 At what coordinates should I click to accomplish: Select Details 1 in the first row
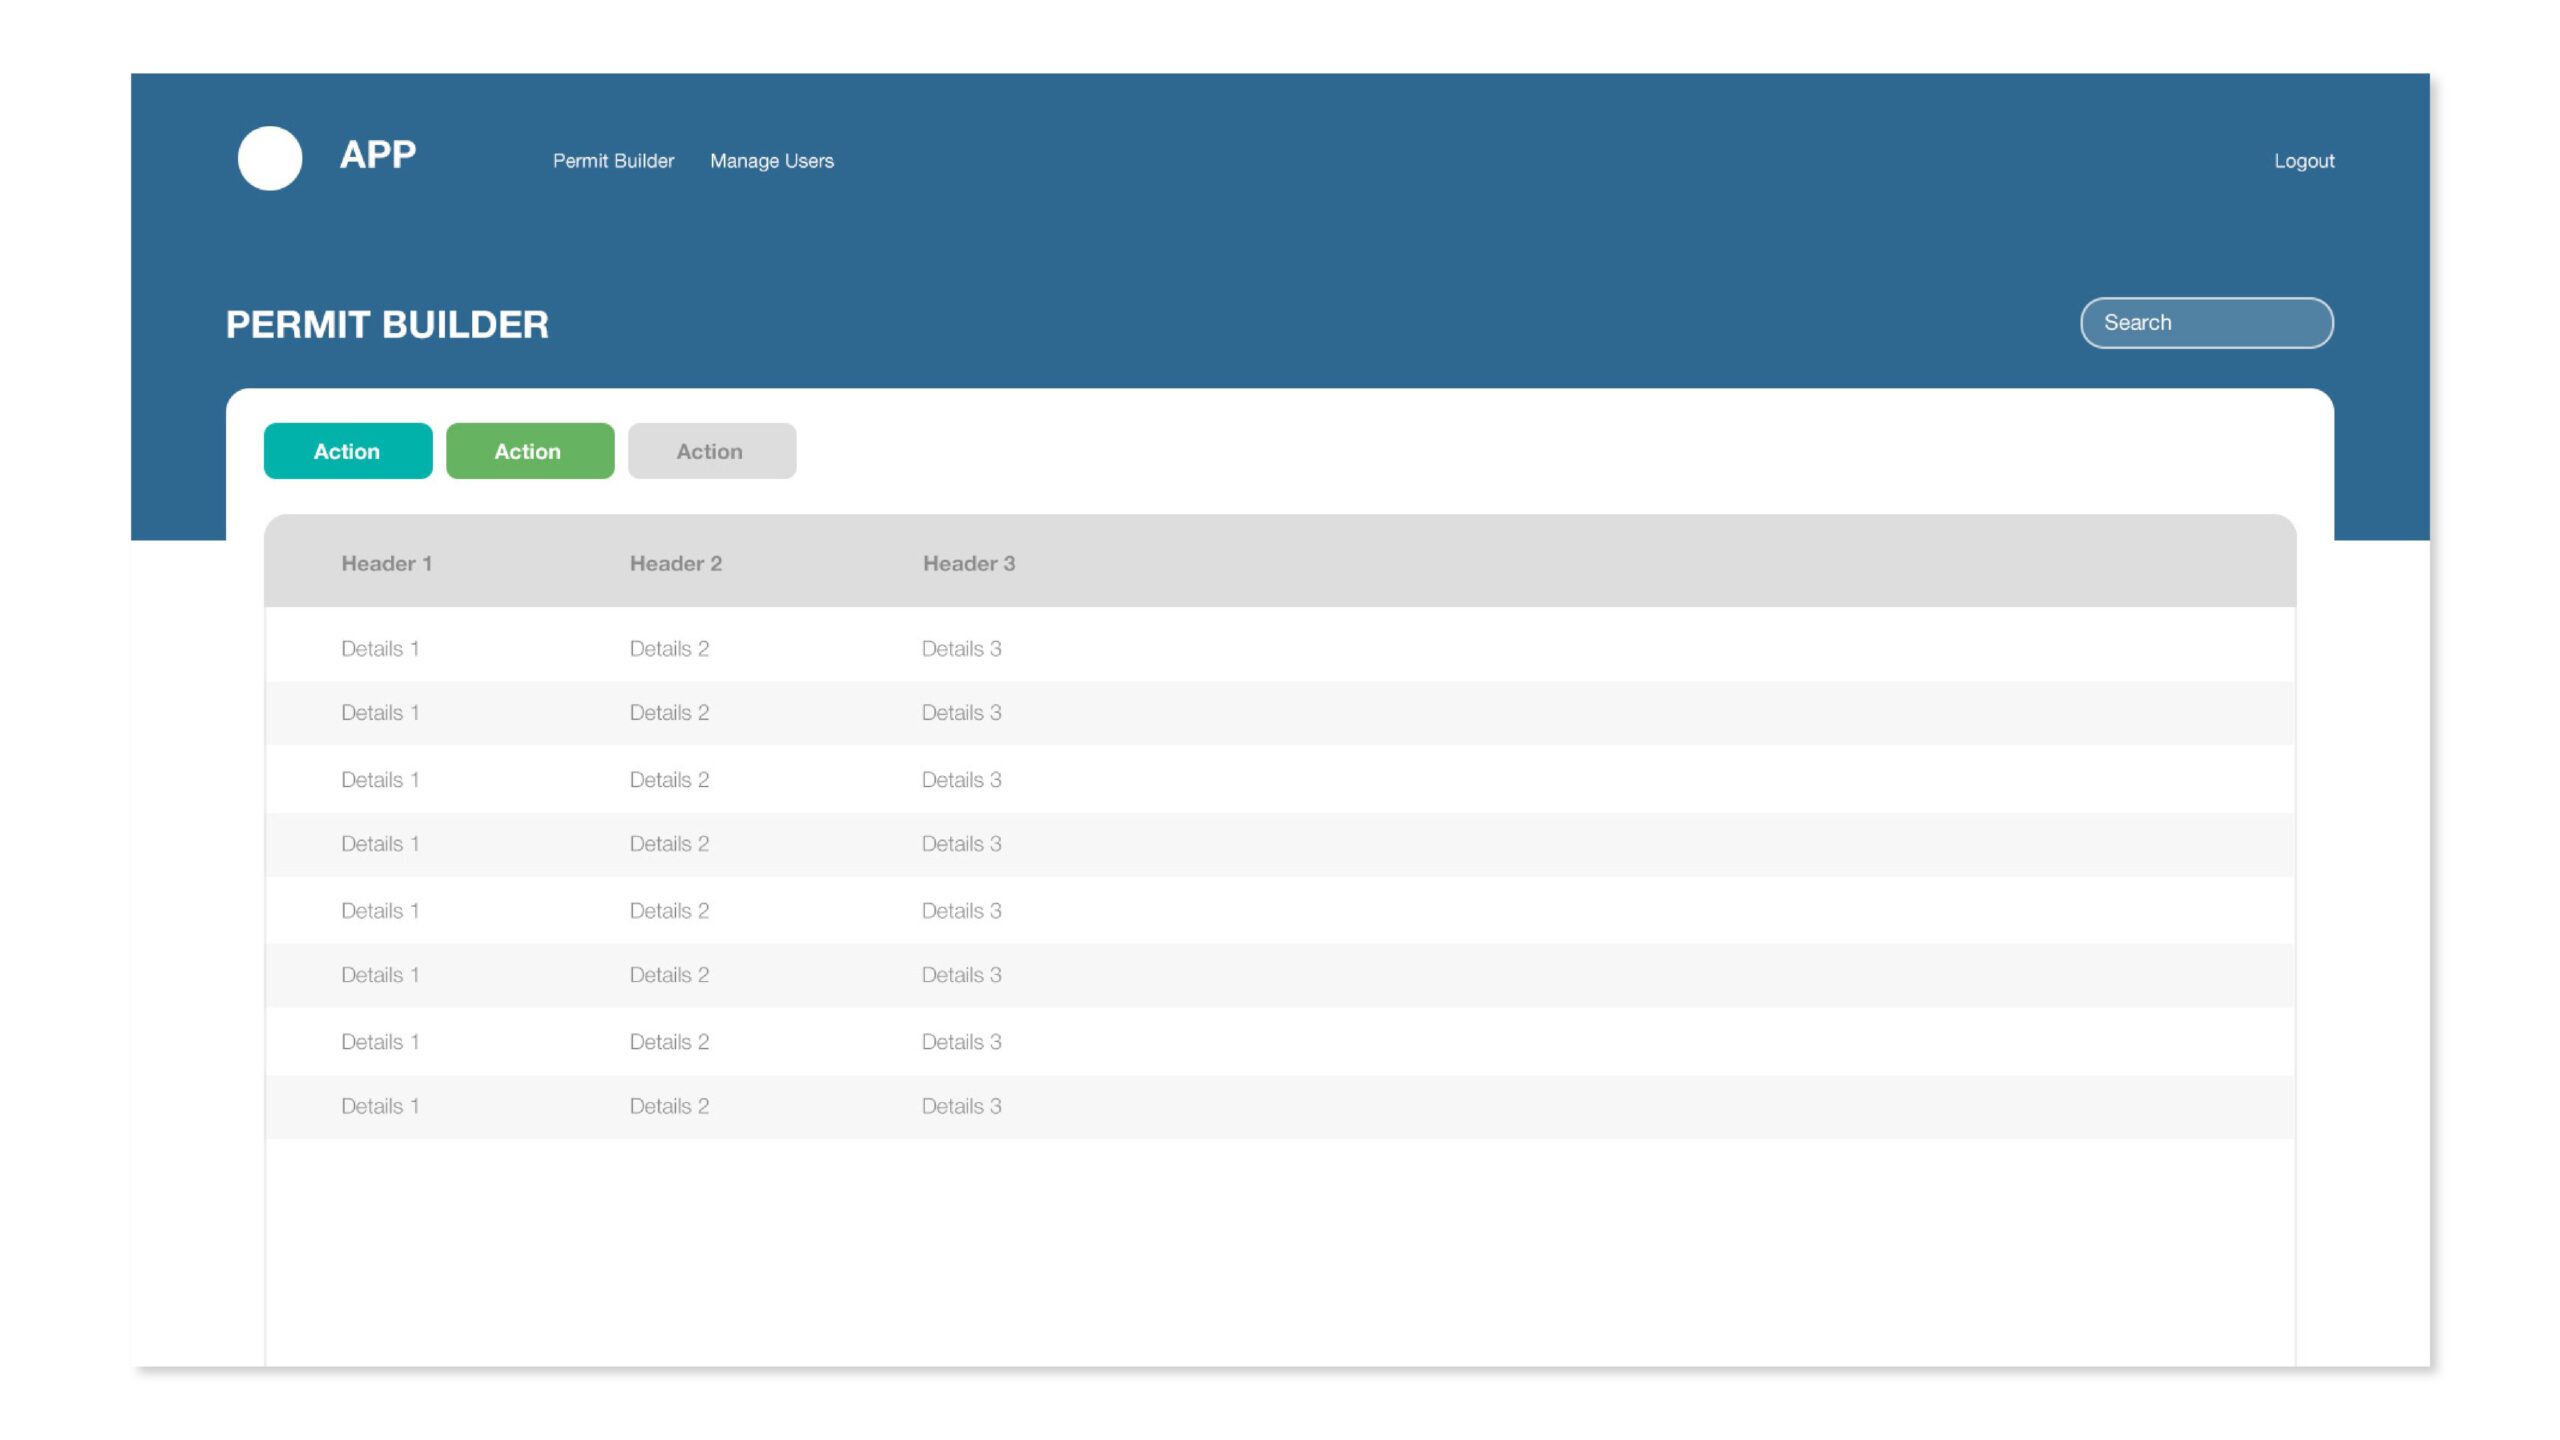pyautogui.click(x=379, y=649)
